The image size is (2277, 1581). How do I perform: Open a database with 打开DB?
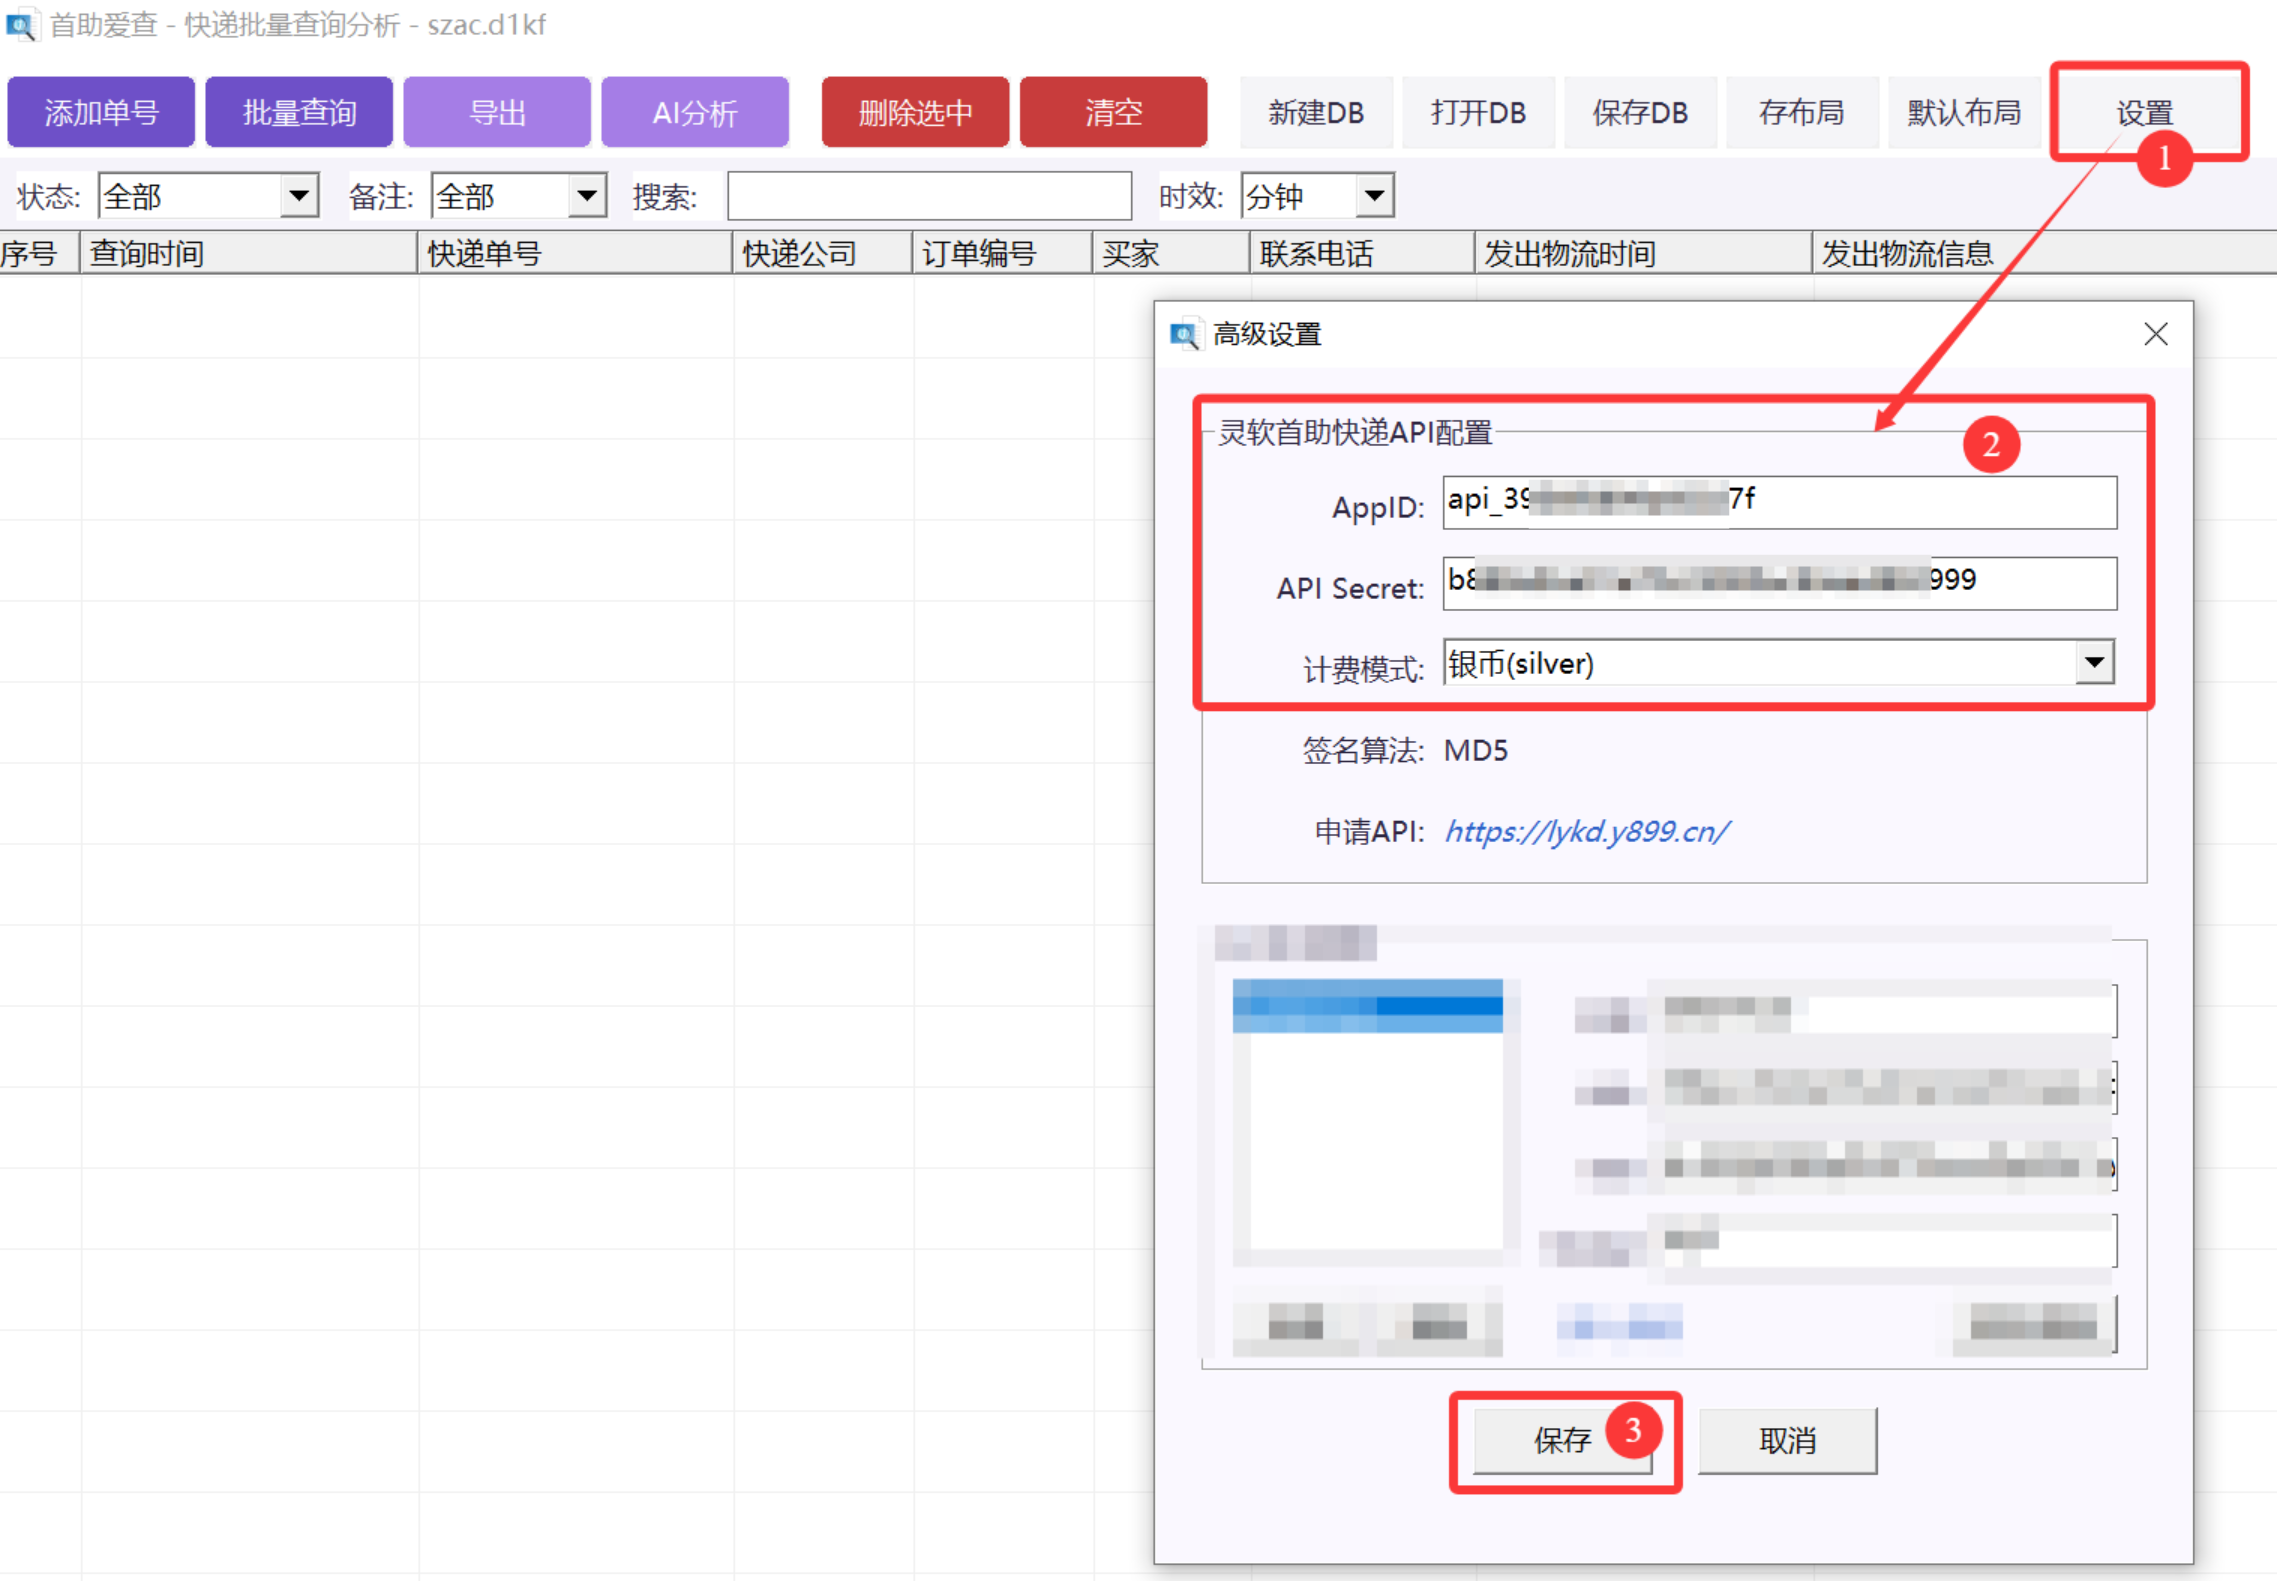1478,112
